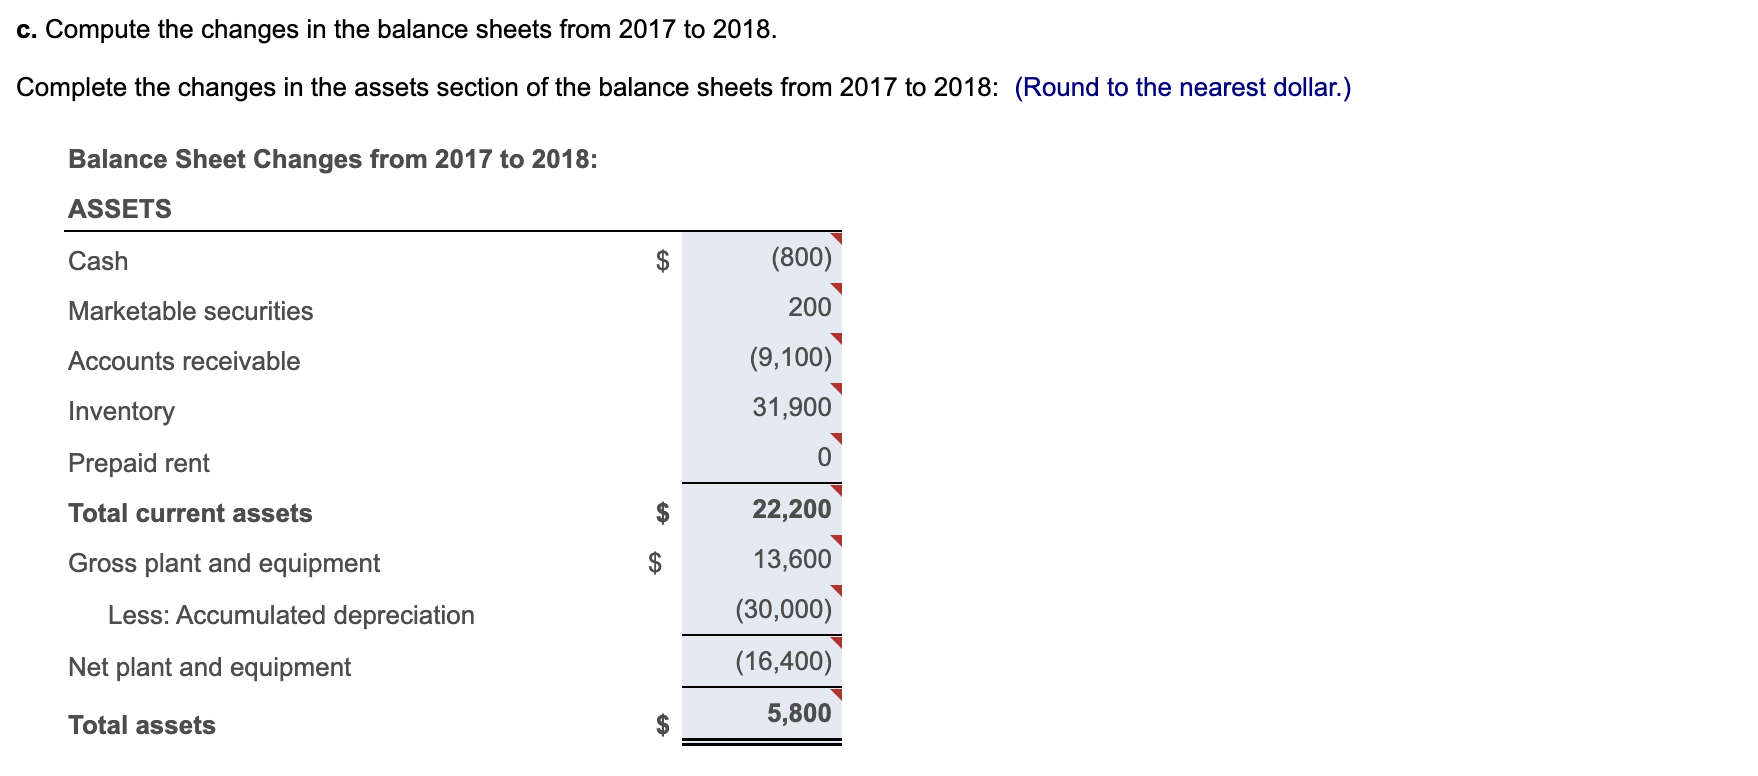Open the answer indicator on Gross plant and equipment
The height and width of the screenshot is (776, 1758).
point(836,540)
